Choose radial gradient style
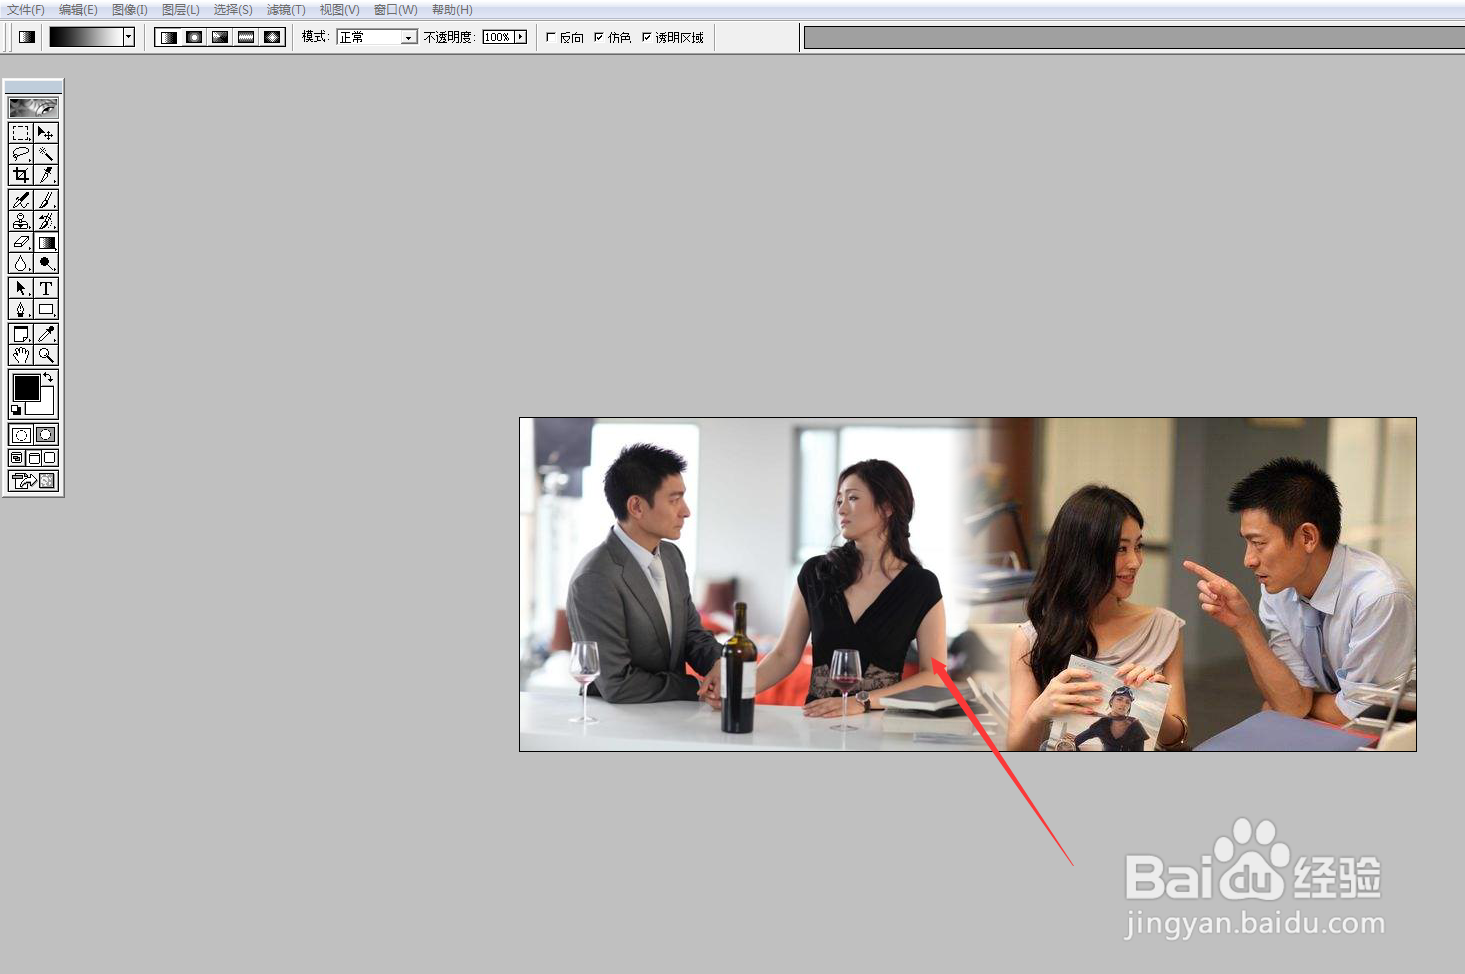Screen dimensions: 1465x974 (194, 37)
